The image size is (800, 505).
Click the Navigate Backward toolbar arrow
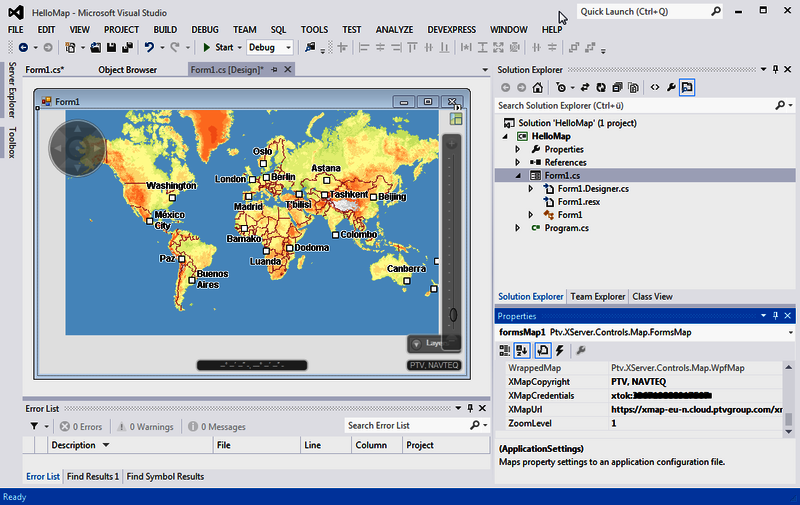coord(23,47)
